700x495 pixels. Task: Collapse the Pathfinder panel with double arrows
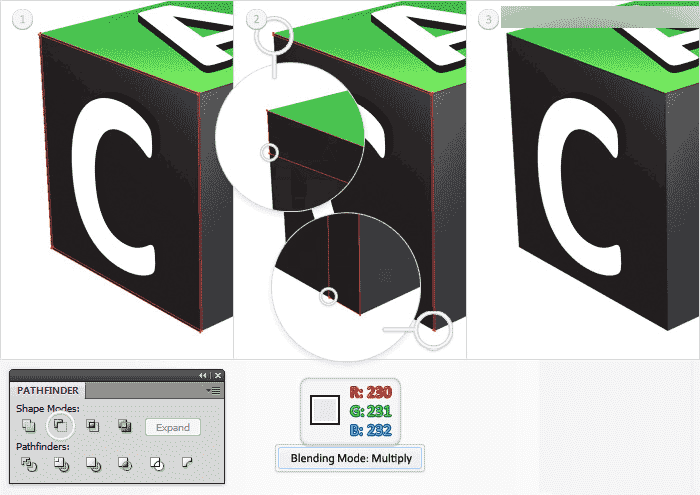(203, 376)
